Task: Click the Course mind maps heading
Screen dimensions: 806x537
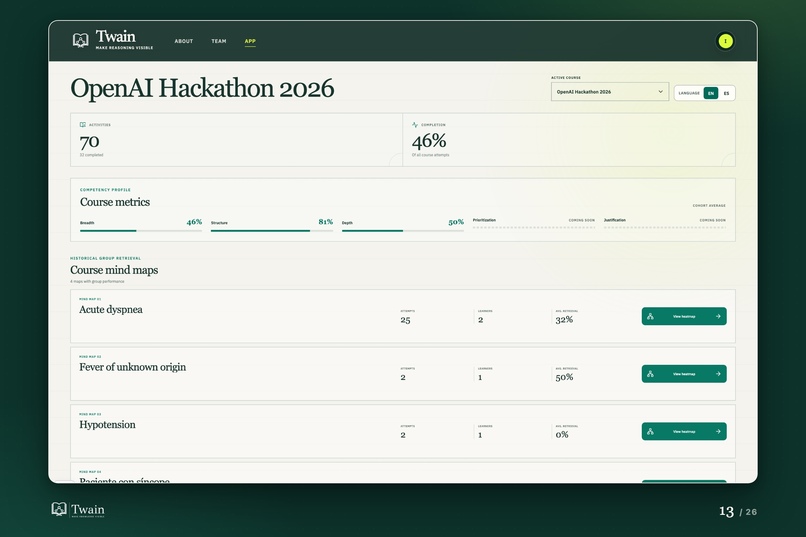Action: tap(114, 270)
